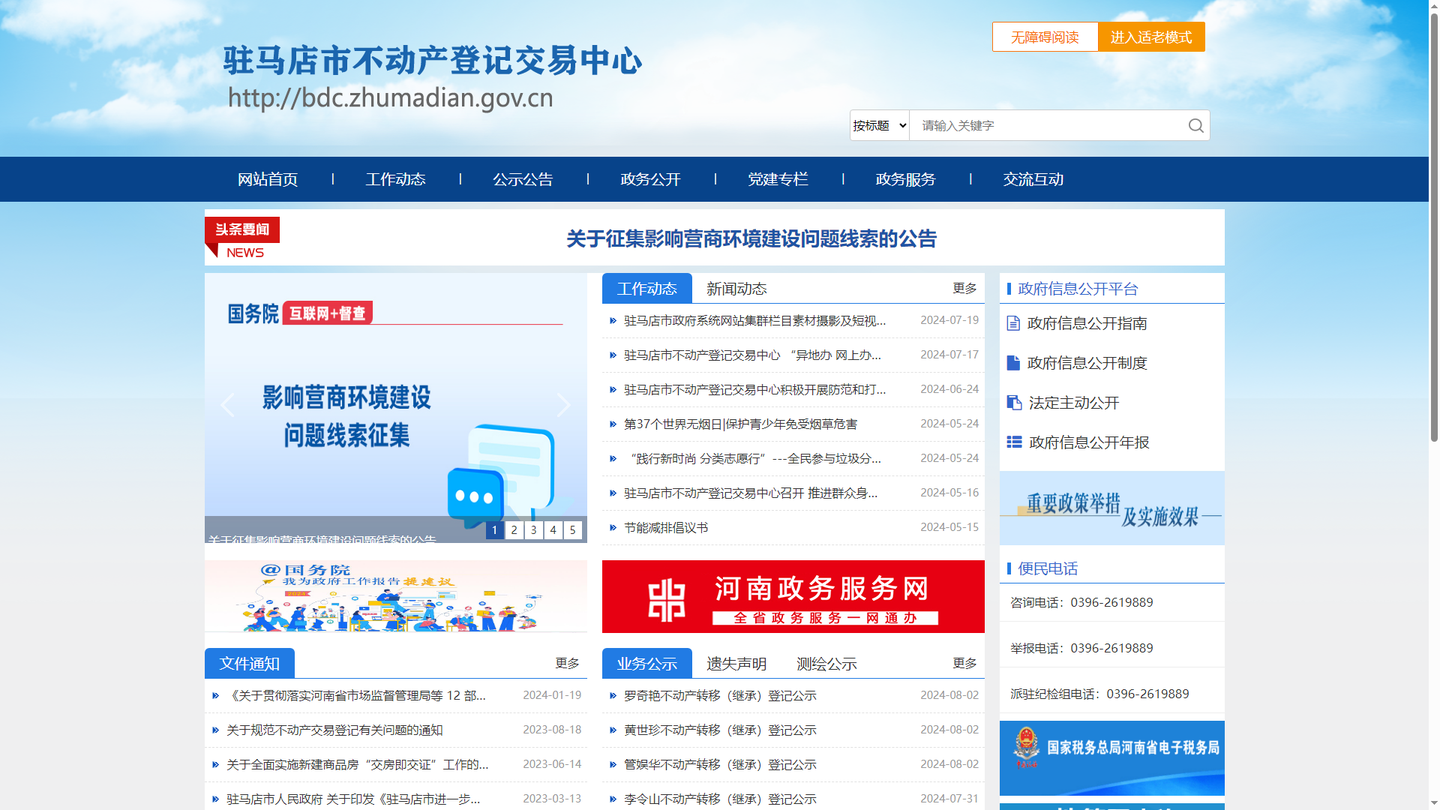Open article “践行新时尚 分类志愿行”
The height and width of the screenshot is (810, 1440).
tap(753, 459)
